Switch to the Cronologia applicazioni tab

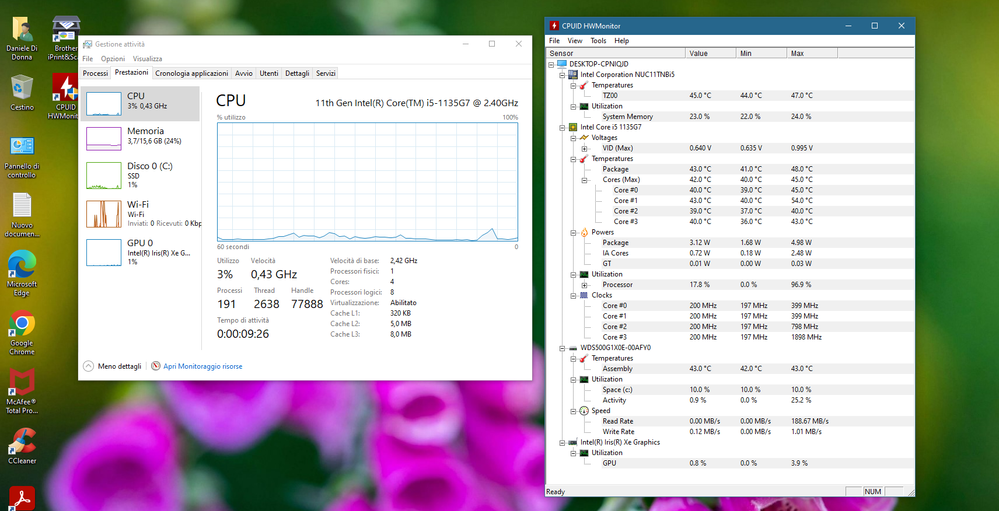pyautogui.click(x=191, y=73)
